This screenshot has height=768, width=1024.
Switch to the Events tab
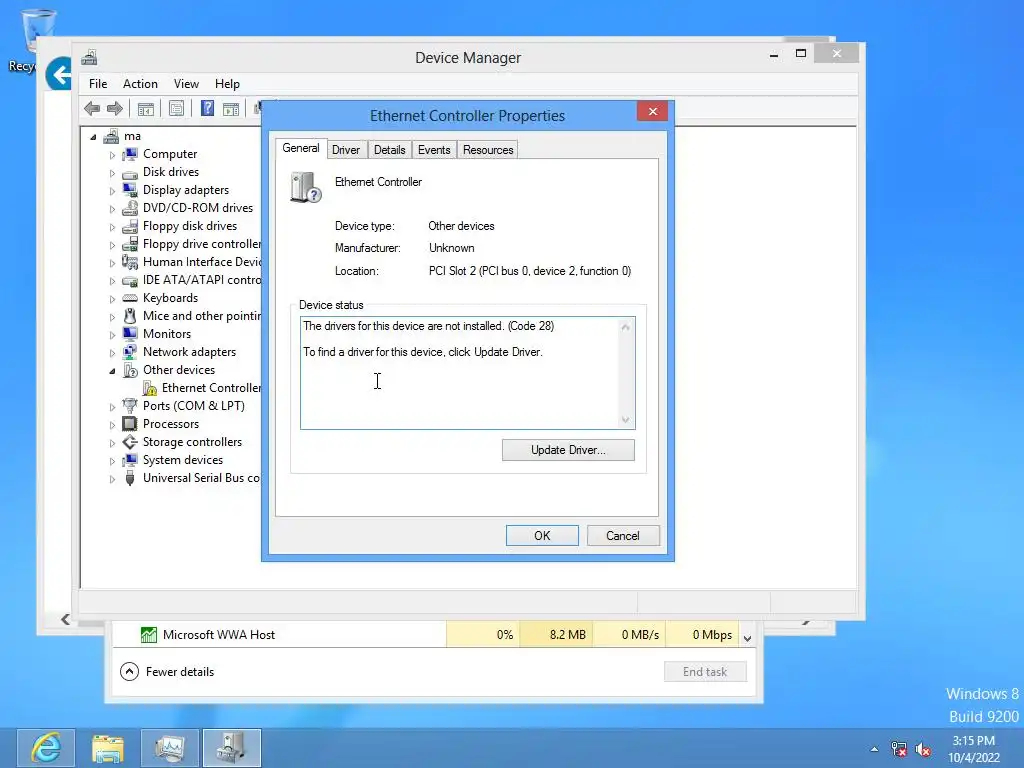434,150
